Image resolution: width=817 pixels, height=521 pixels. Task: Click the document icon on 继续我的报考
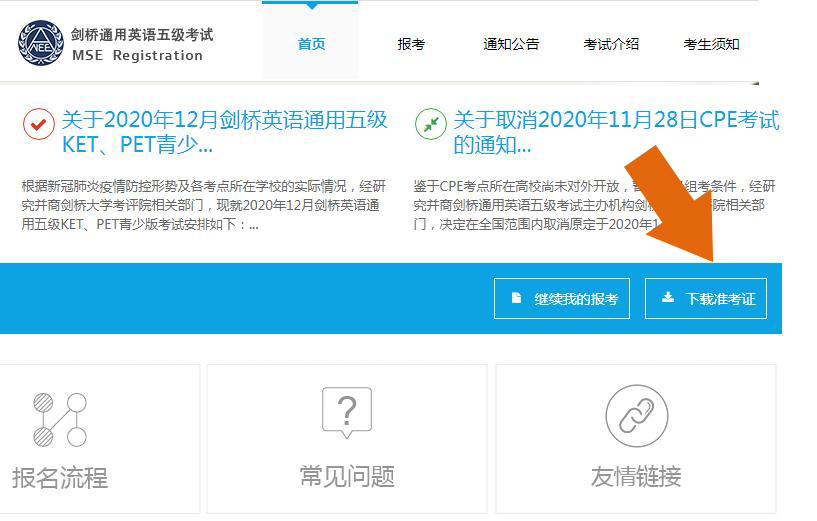[x=516, y=297]
